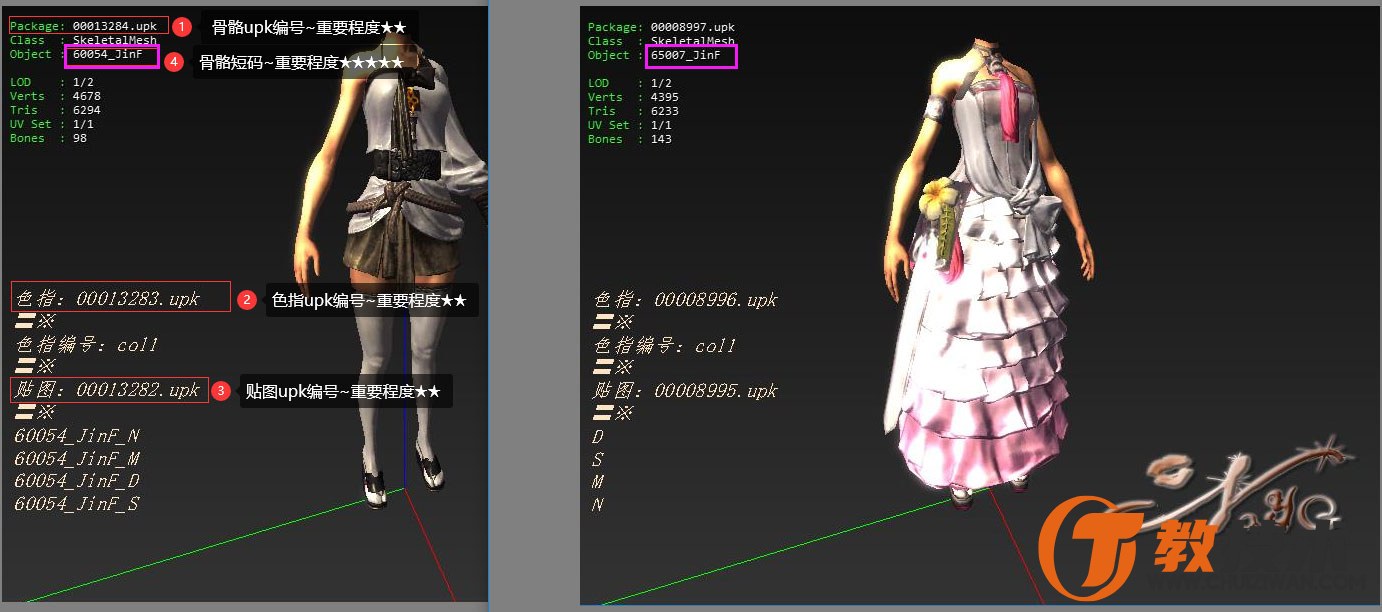This screenshot has height=612, width=1382.
Task: Click "Class : SkeletalMesh" in the 60054_JinF viewer
Action: 83,40
